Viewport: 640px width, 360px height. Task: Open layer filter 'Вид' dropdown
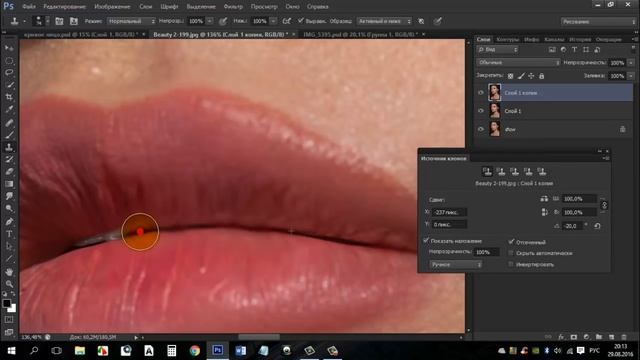tap(497, 49)
